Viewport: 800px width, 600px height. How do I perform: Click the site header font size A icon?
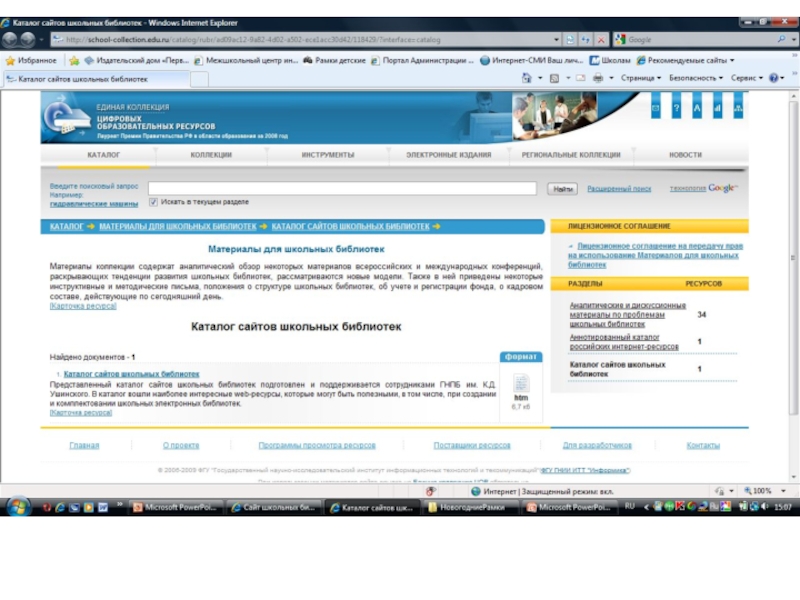tap(697, 106)
